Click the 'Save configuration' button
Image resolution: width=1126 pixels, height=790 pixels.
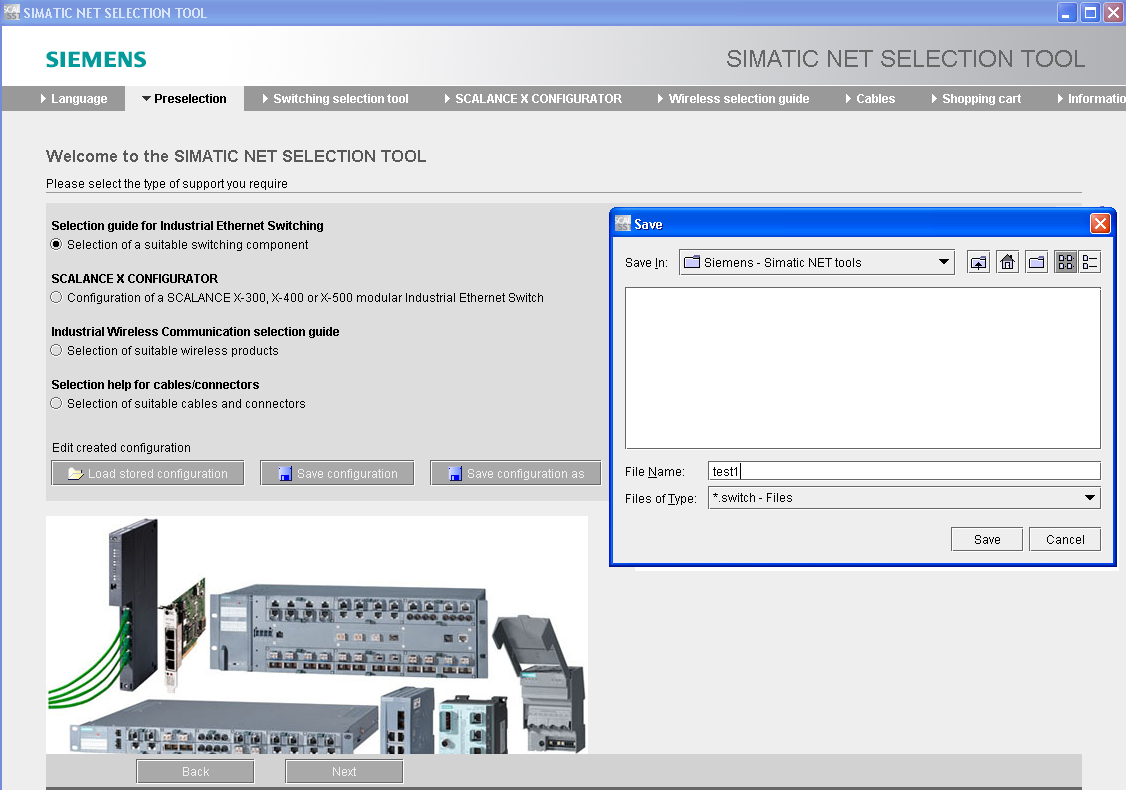(x=338, y=473)
